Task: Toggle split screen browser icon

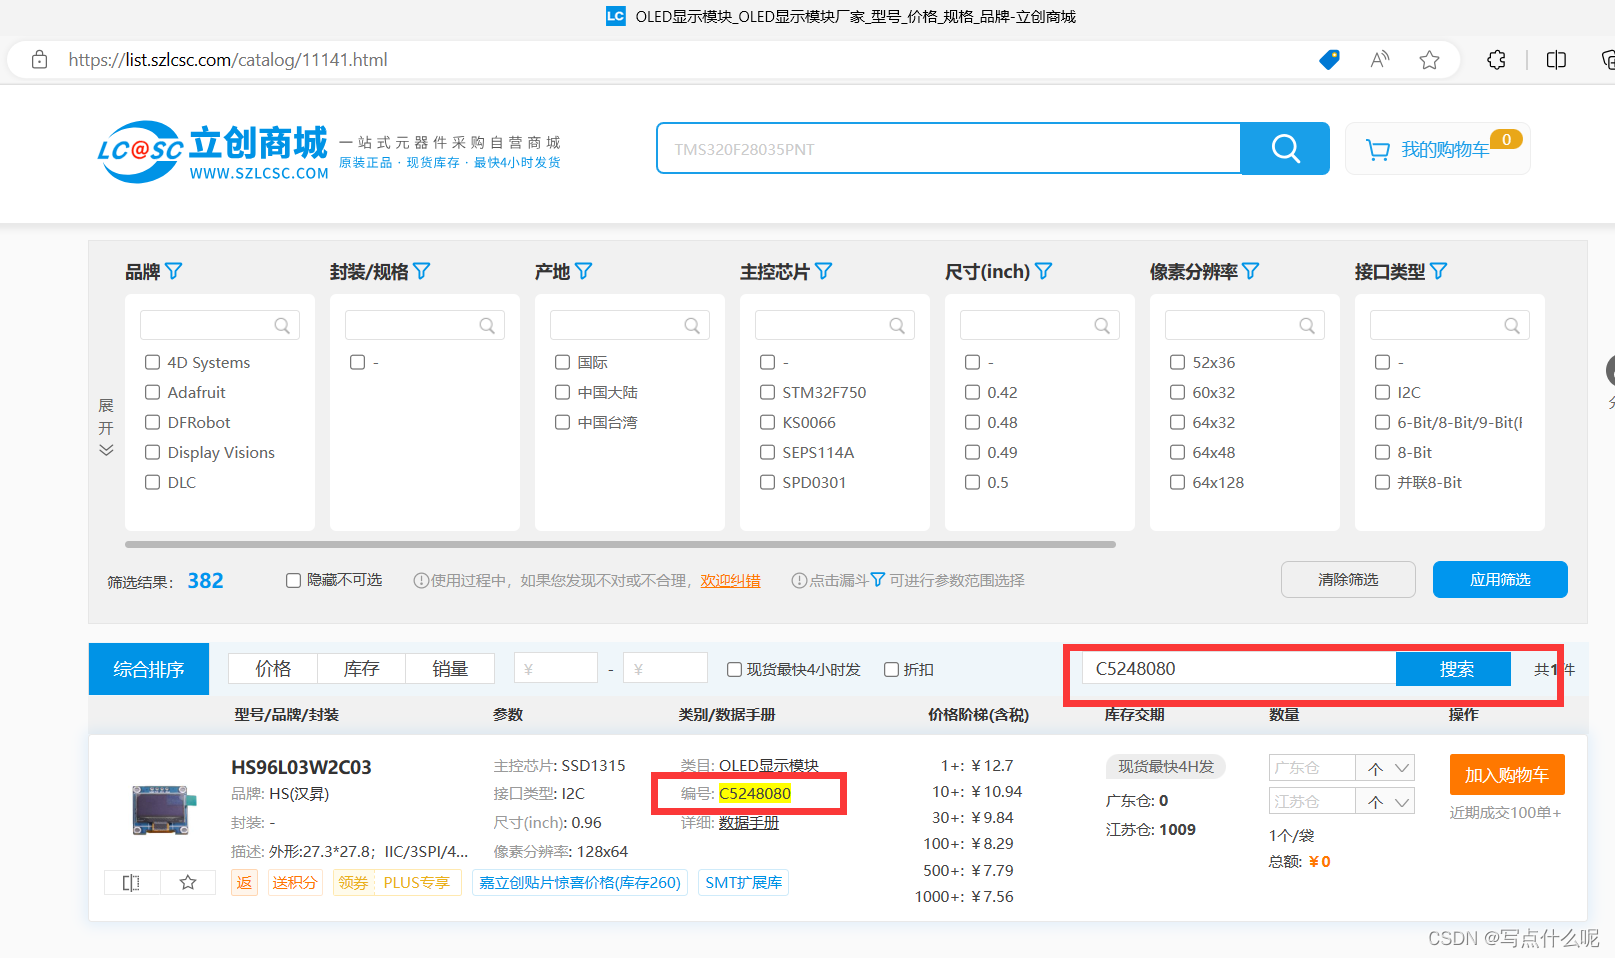Action: [x=1556, y=60]
